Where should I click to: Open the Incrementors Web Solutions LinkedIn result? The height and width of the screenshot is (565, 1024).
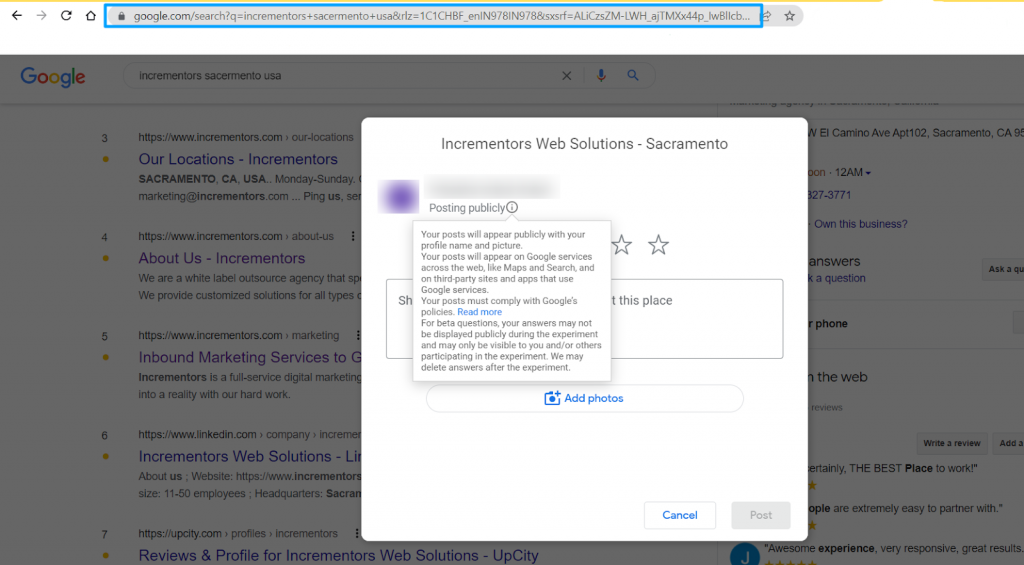tap(249, 456)
